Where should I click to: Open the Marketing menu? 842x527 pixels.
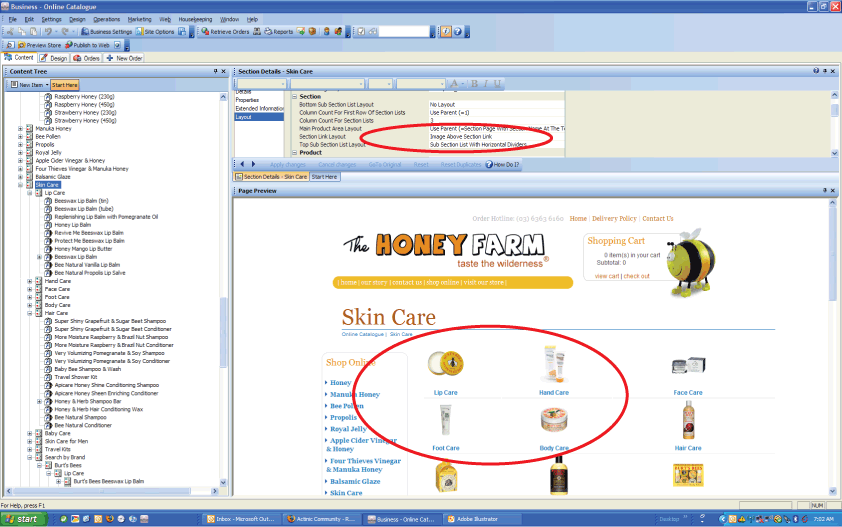click(x=140, y=19)
